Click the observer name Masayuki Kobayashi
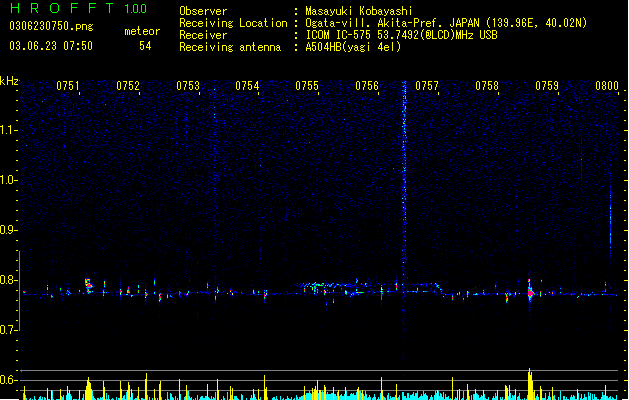629x400 pixels. coord(359,11)
